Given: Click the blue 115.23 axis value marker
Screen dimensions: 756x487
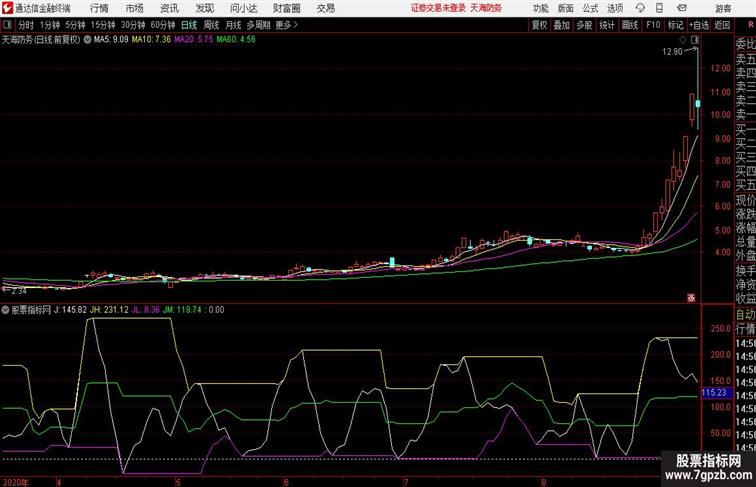Looking at the screenshot, I should click(715, 392).
